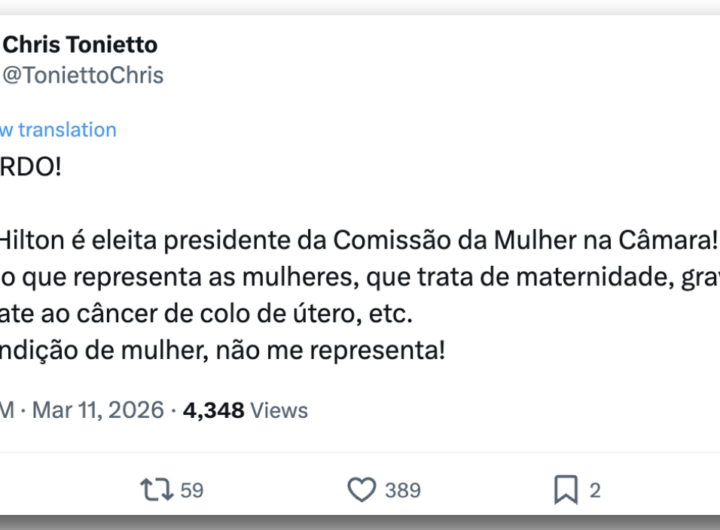Open Chris Tonietto's profile via display name
720x530 pixels.
pyautogui.click(x=81, y=45)
